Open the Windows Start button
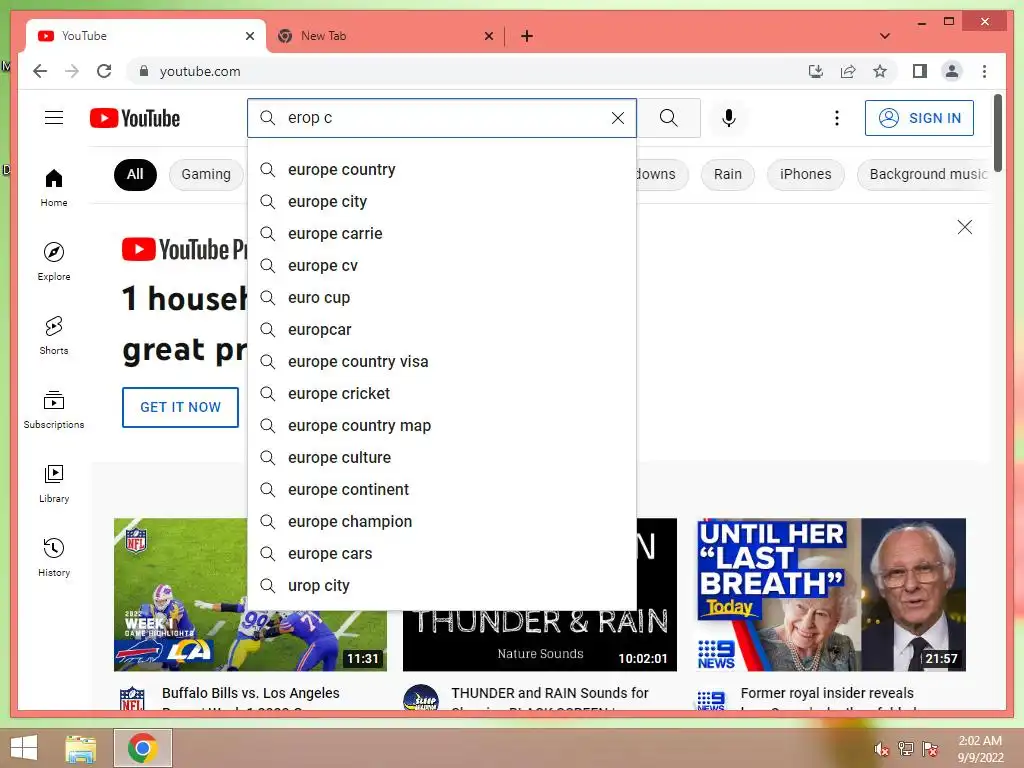 click(x=24, y=748)
